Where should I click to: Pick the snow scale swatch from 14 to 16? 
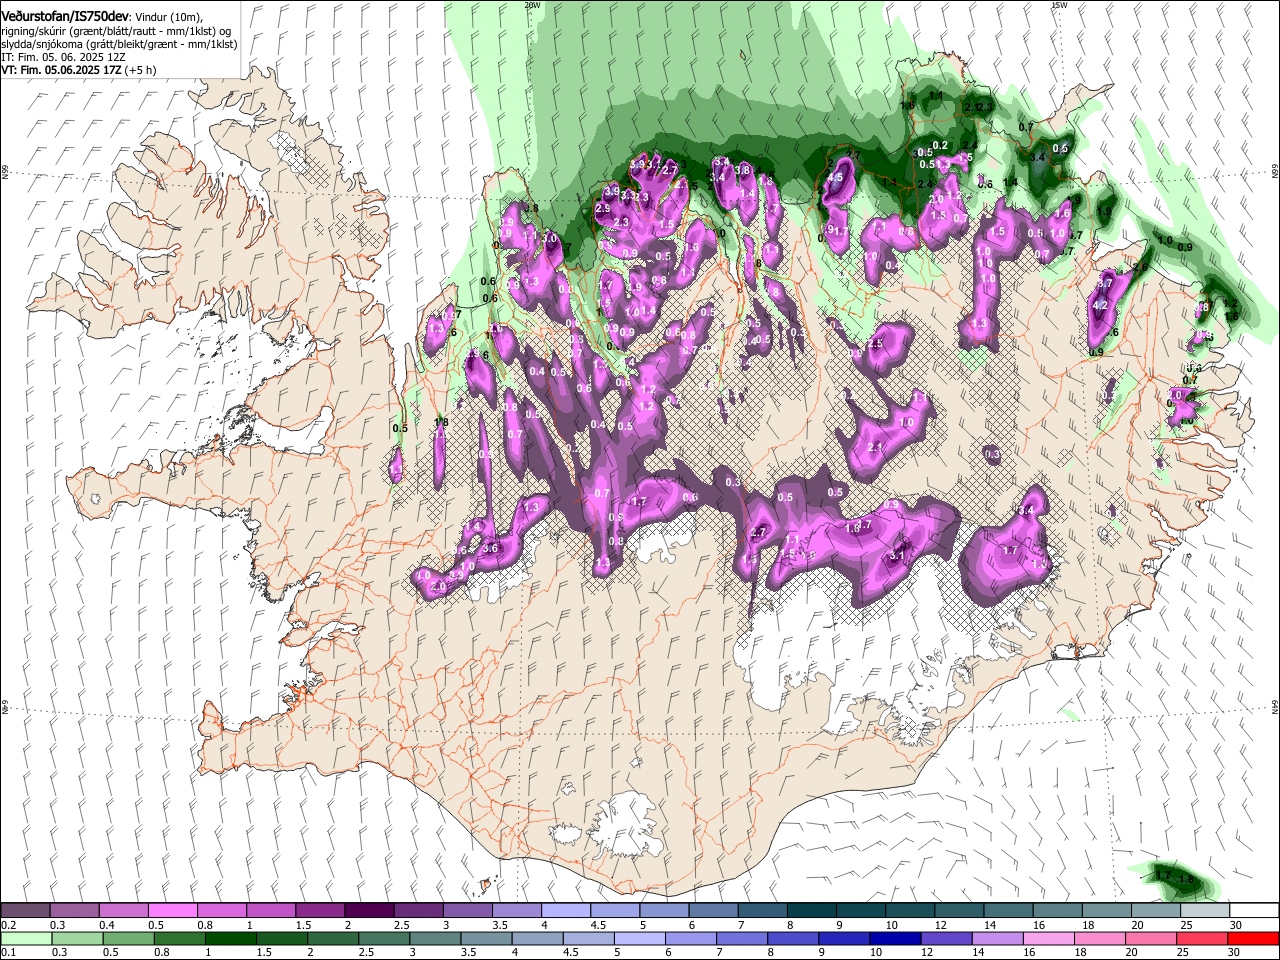tap(1008, 910)
